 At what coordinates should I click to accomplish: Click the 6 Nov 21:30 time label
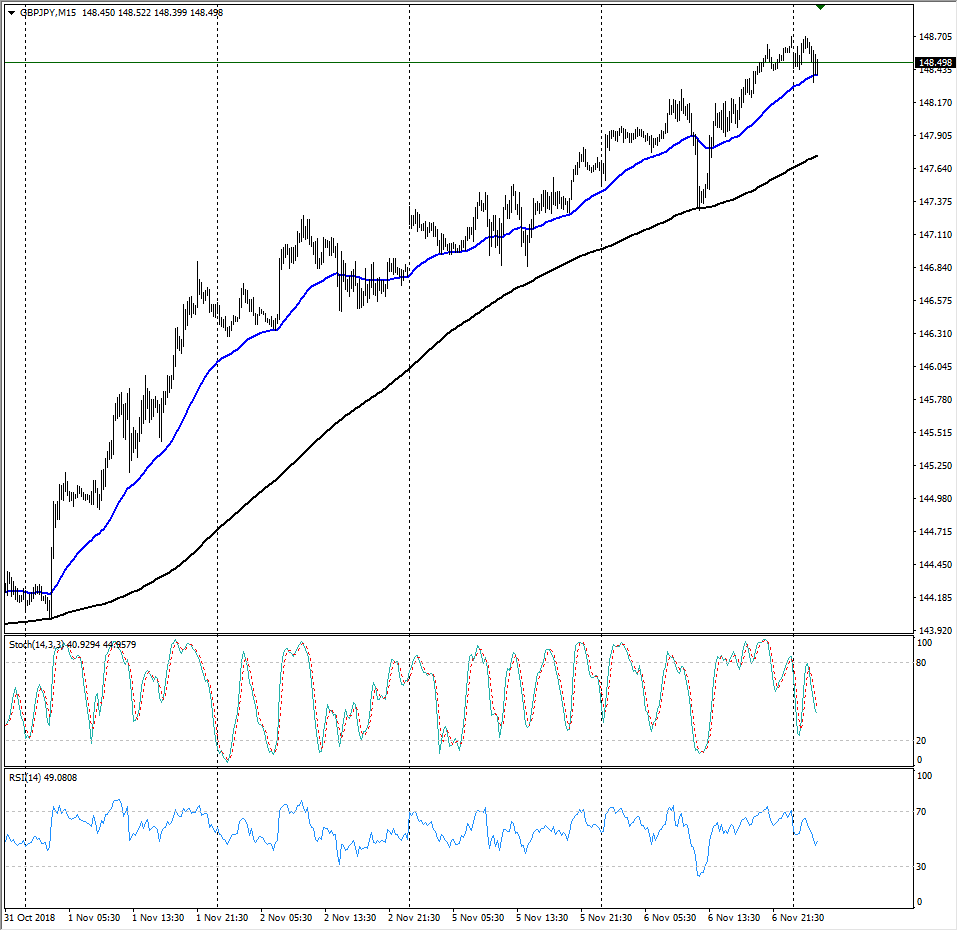[x=797, y=916]
